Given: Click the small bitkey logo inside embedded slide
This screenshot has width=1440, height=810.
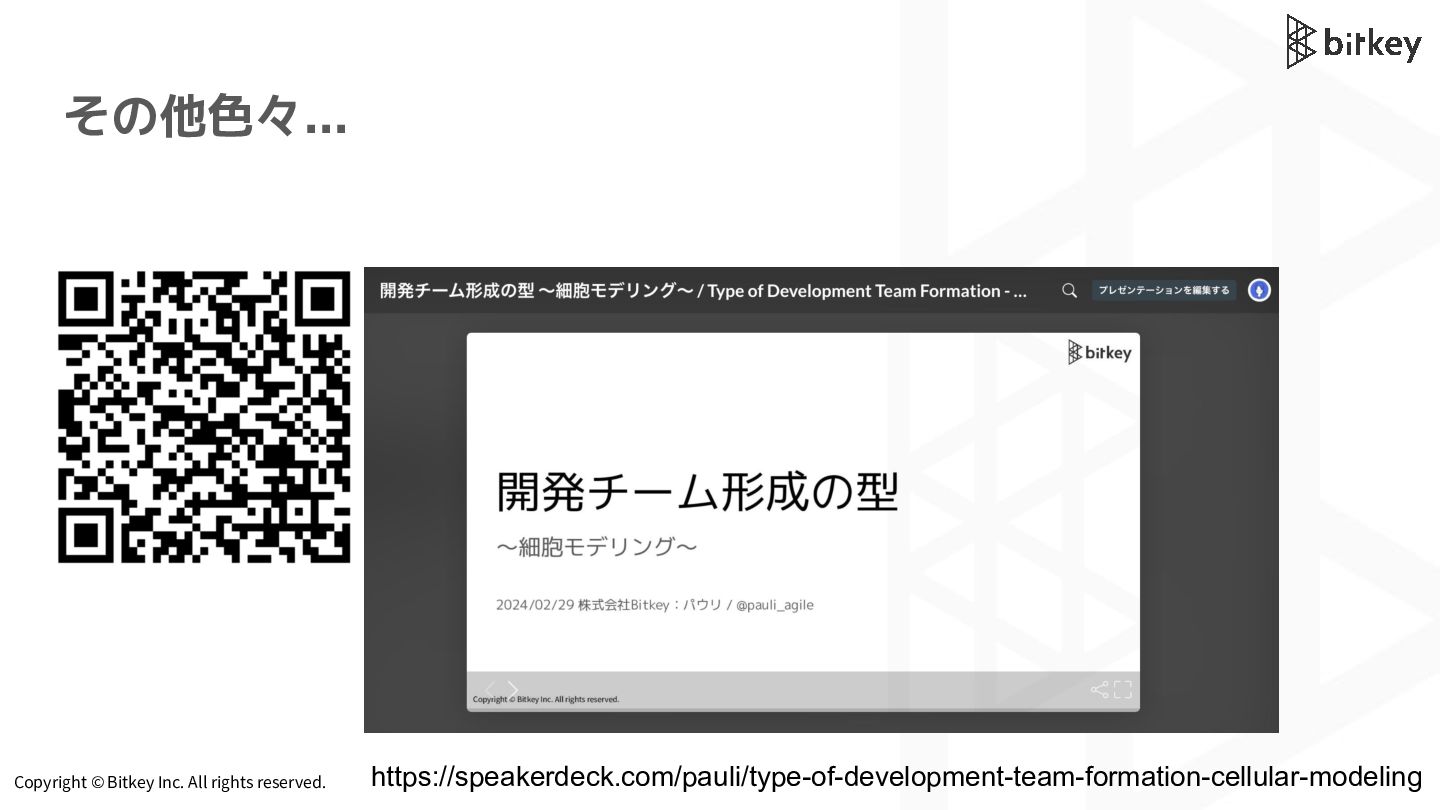Looking at the screenshot, I should [1099, 352].
